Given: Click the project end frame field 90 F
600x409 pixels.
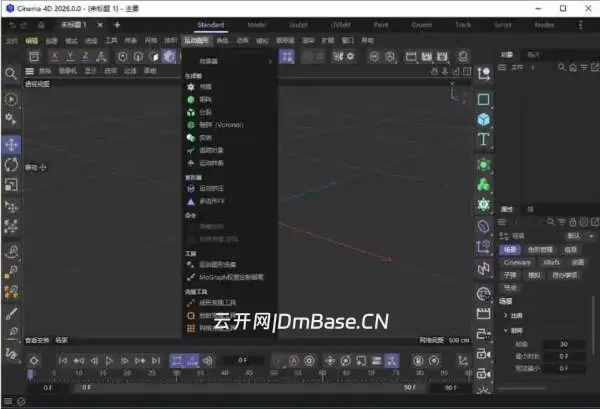Looking at the screenshot, I should tap(450, 388).
